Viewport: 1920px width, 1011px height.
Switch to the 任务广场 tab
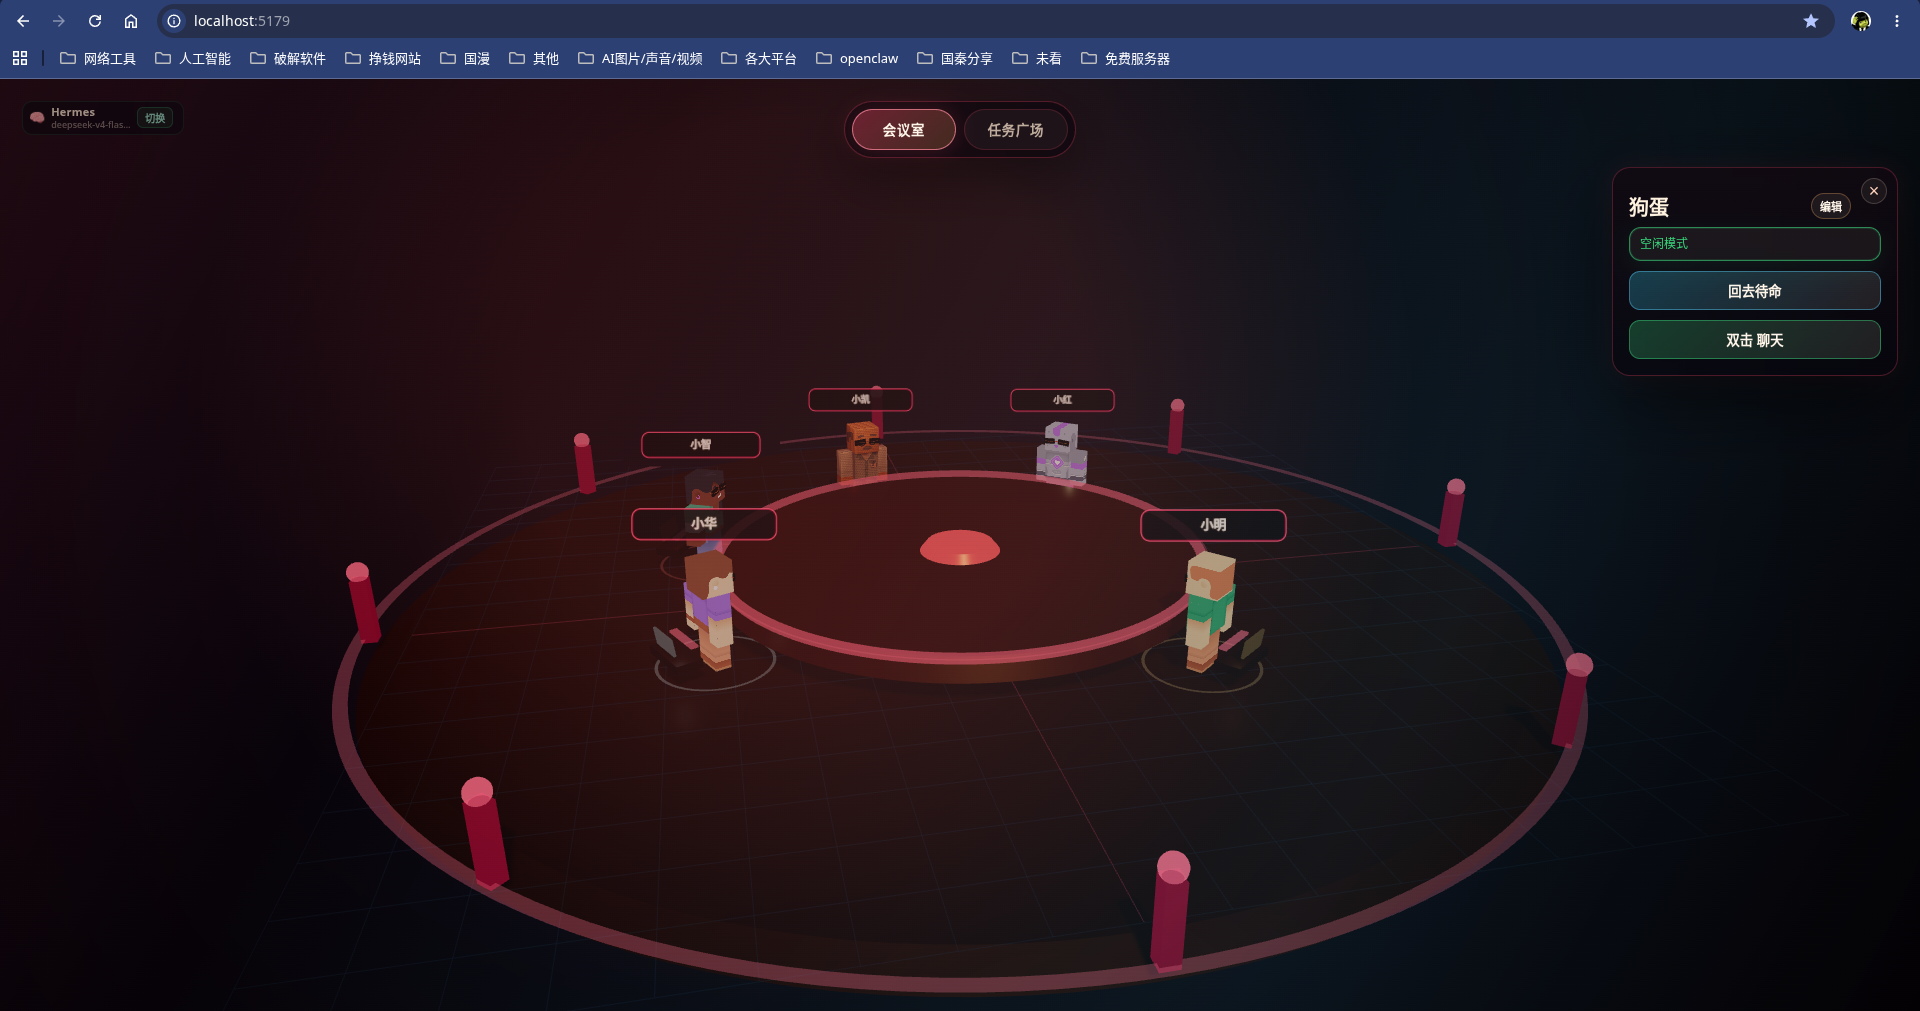(1015, 130)
